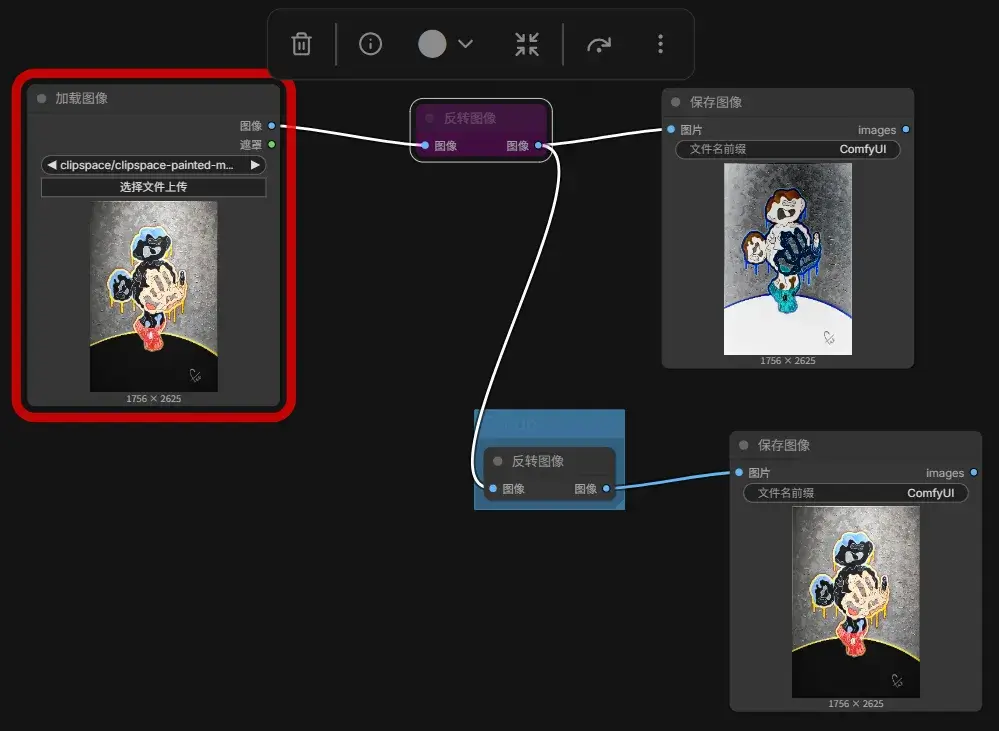Viewport: 999px width, 731px height.
Task: Click green 遮罩 output port
Action: 272,145
